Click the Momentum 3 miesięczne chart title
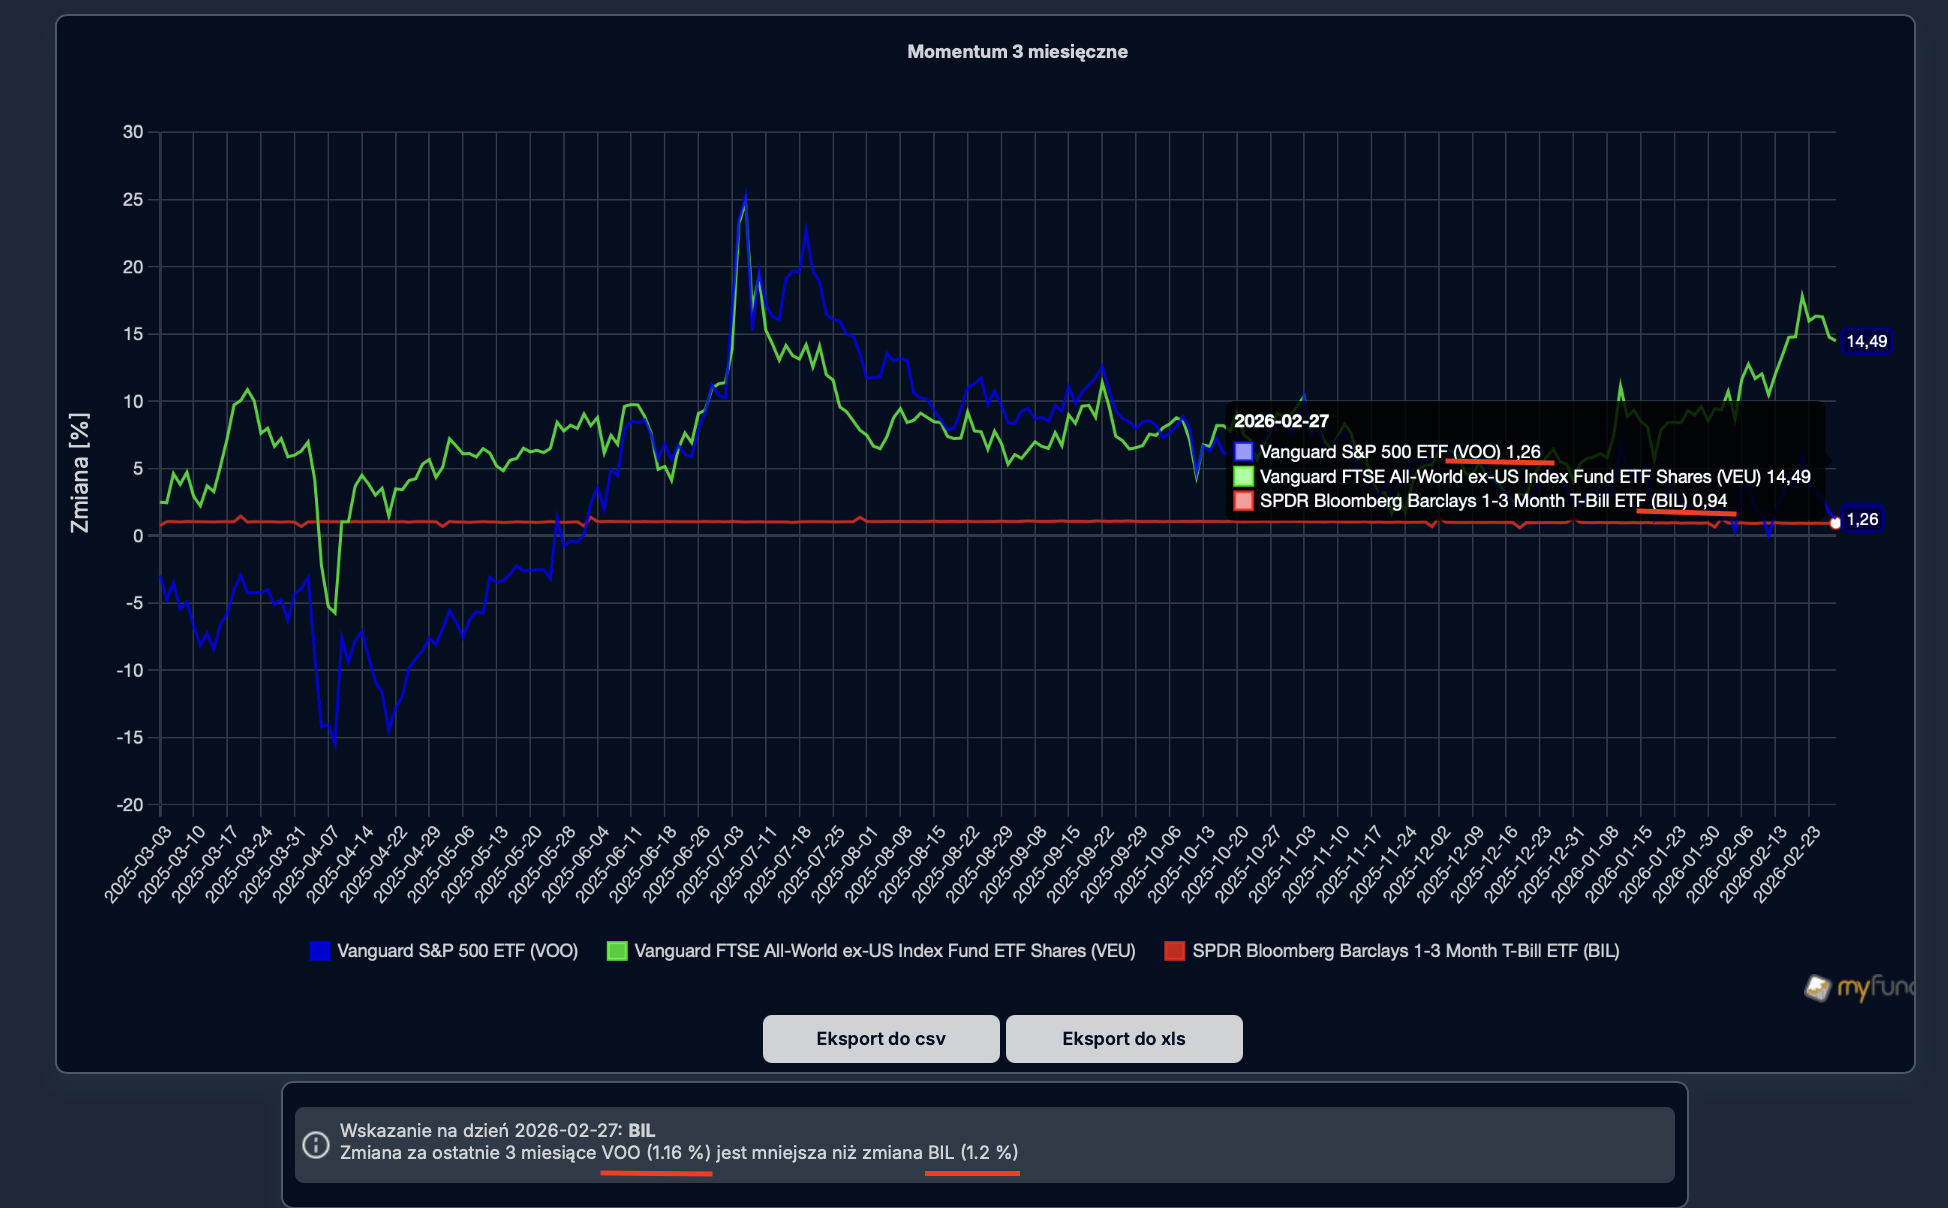 1017,52
